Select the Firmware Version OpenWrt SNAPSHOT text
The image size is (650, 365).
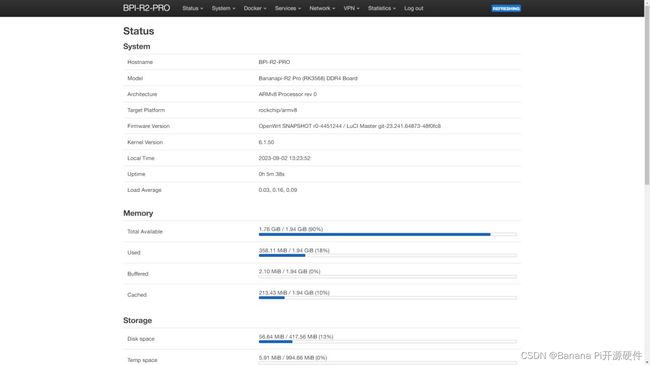pyautogui.click(x=349, y=126)
